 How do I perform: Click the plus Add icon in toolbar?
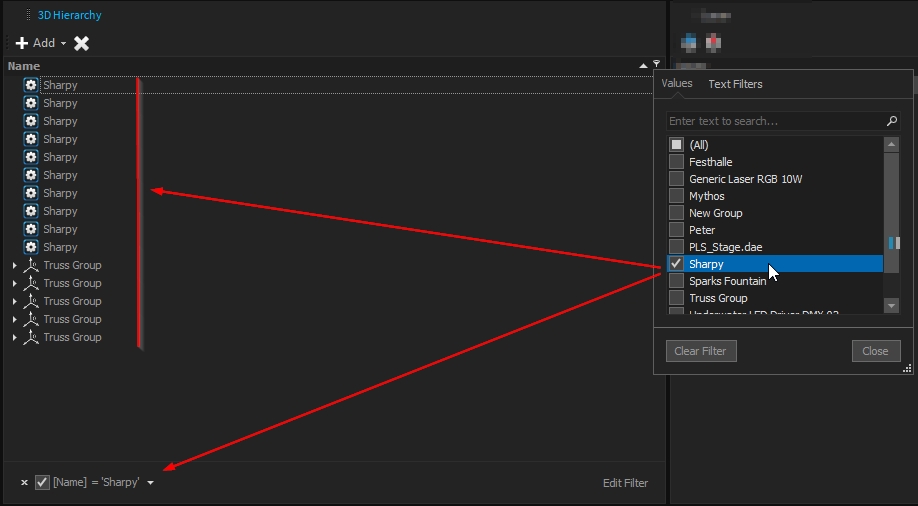pyautogui.click(x=22, y=43)
